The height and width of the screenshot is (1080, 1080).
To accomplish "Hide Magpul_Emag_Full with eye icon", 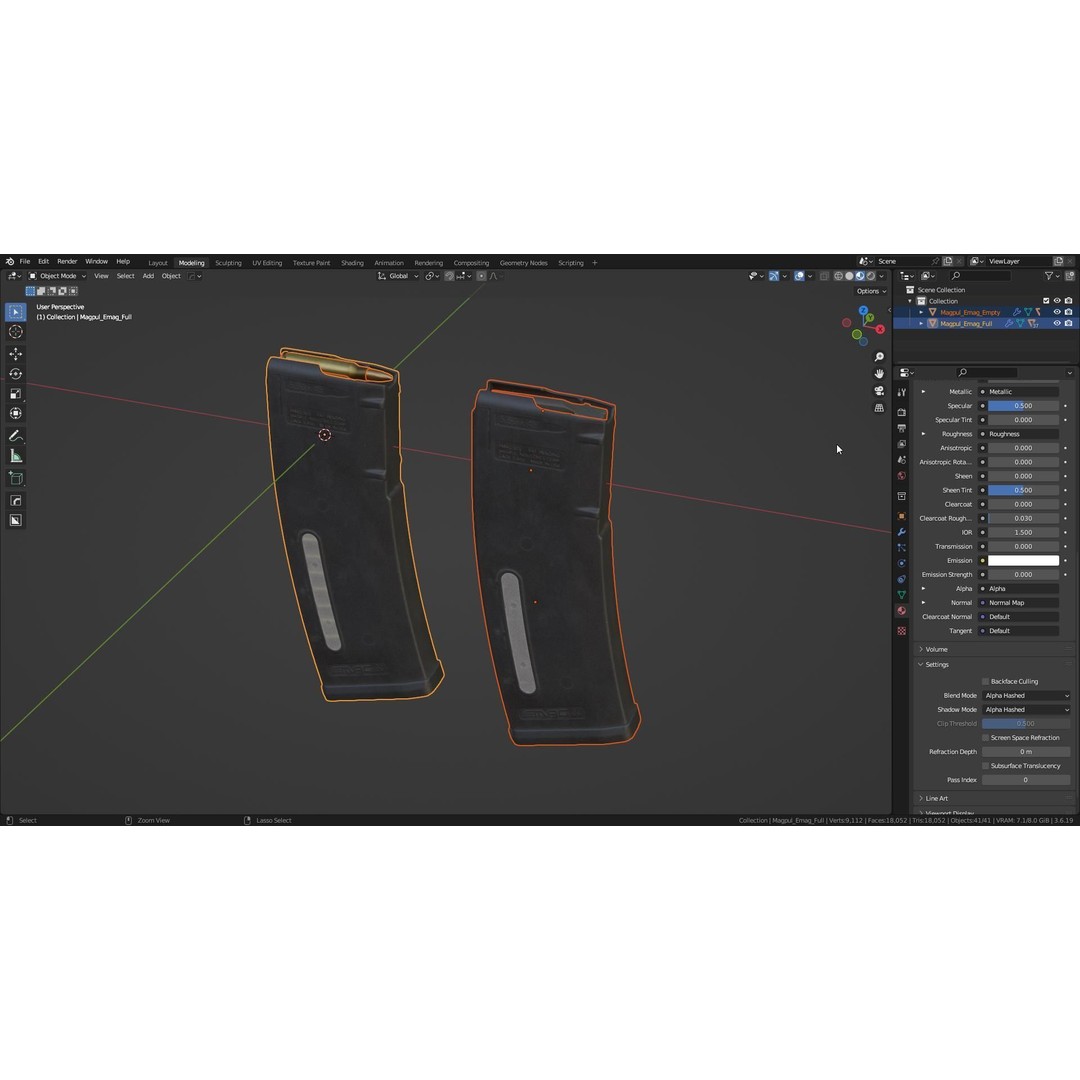I will click(1057, 323).
